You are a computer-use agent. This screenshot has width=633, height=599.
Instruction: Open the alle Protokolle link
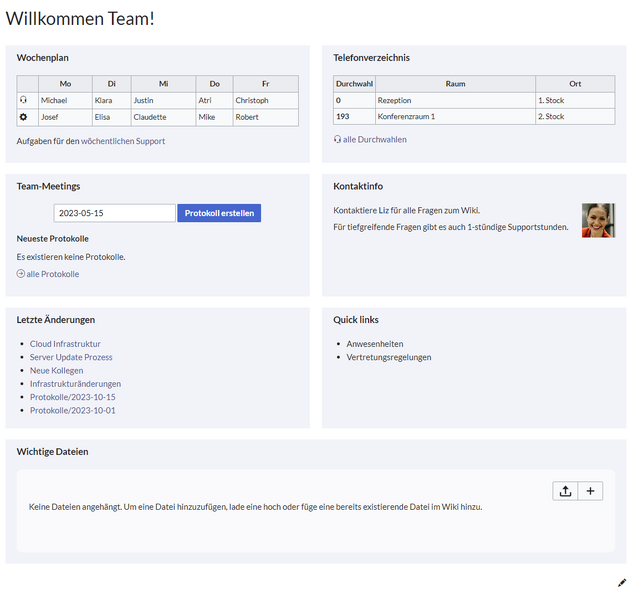[x=53, y=274]
